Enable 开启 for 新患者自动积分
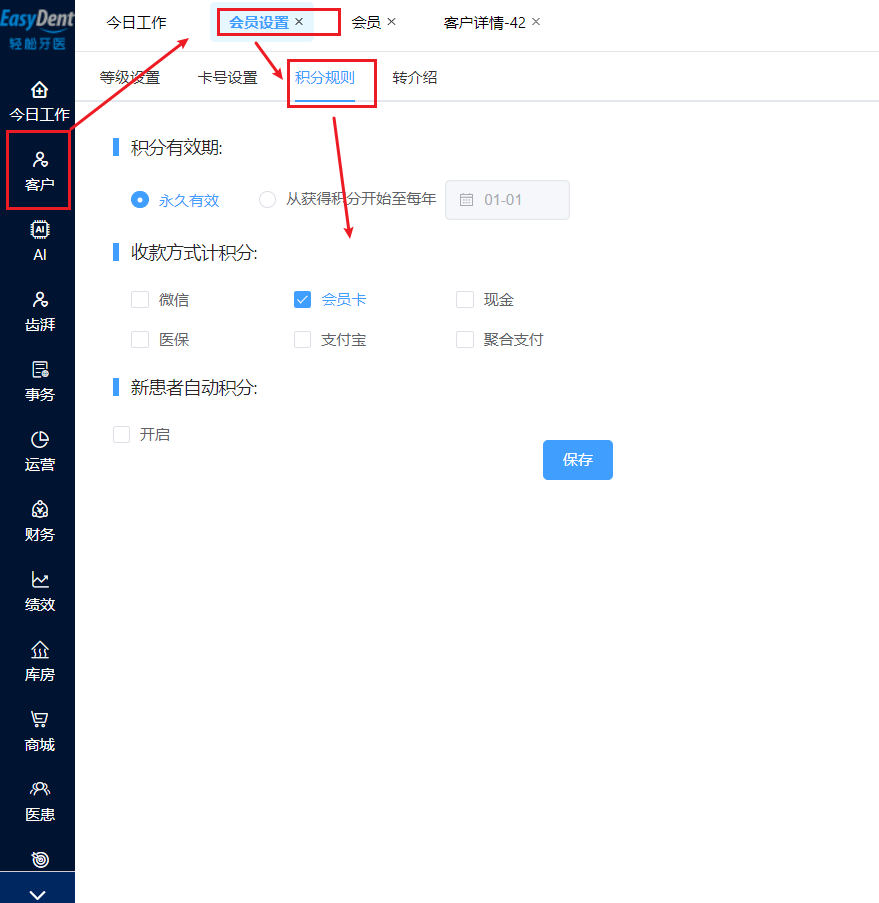 122,434
